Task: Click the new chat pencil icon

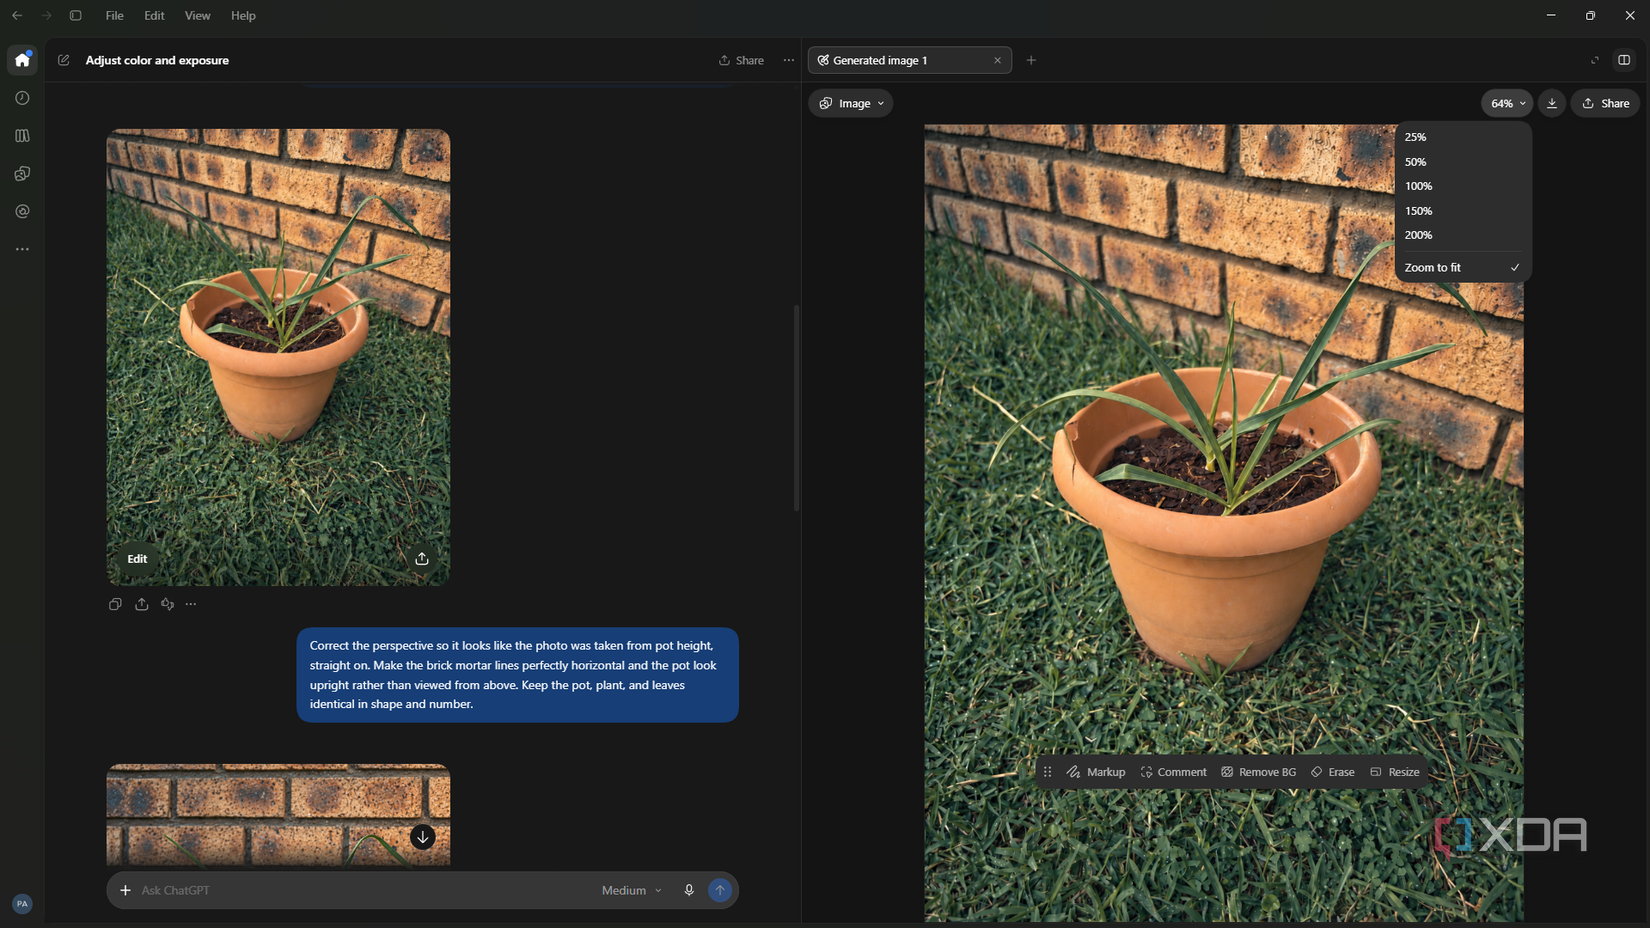Action: coord(64,60)
